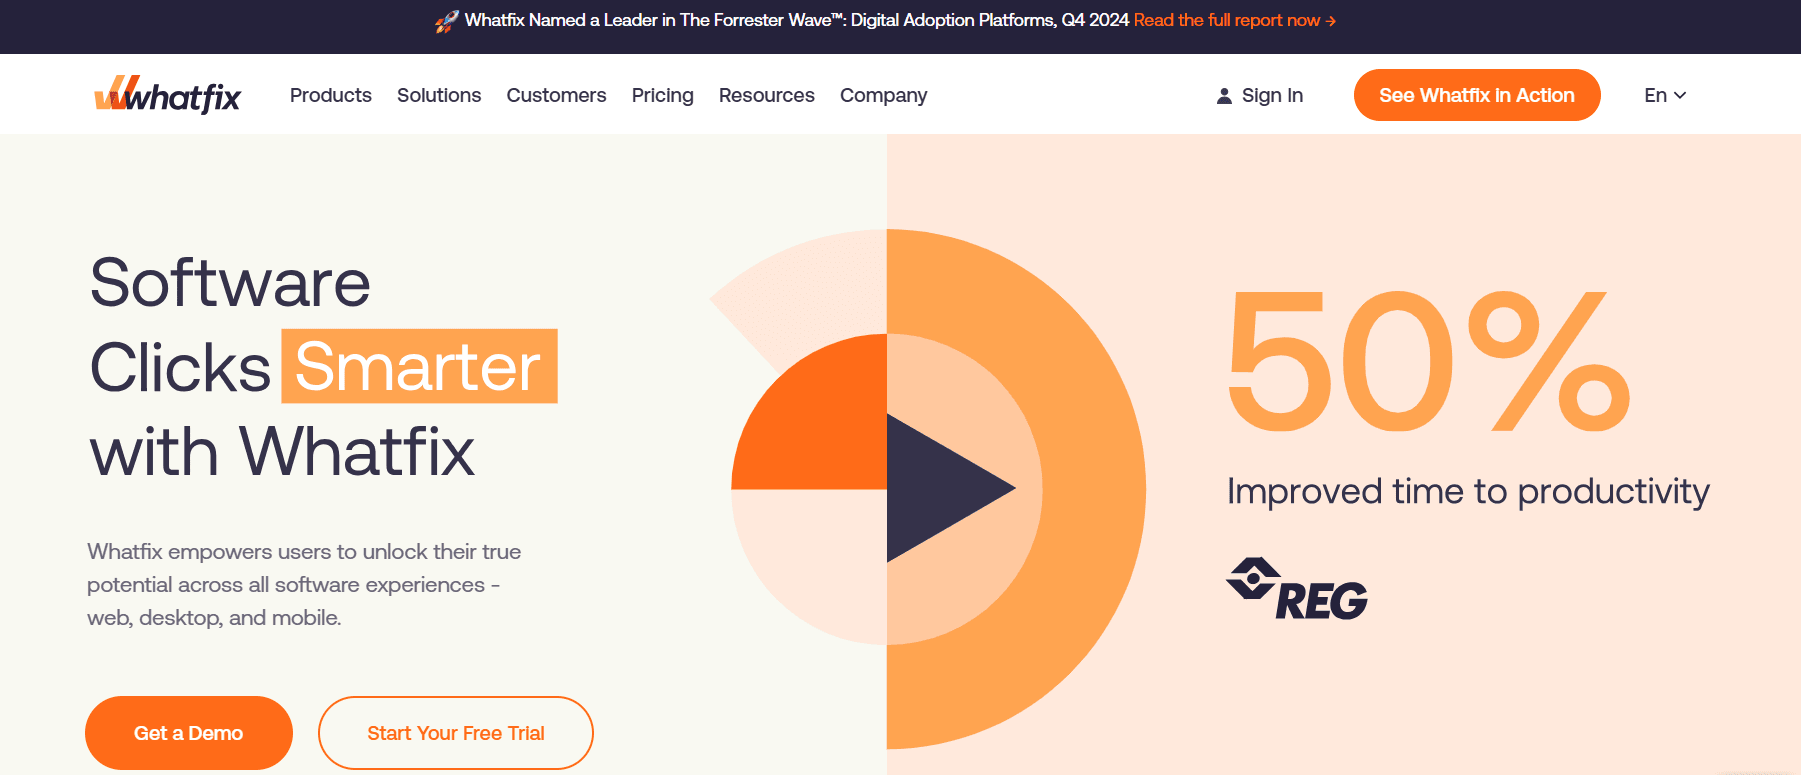This screenshot has width=1801, height=775.
Task: Click Read the full report now link
Action: click(x=1235, y=20)
